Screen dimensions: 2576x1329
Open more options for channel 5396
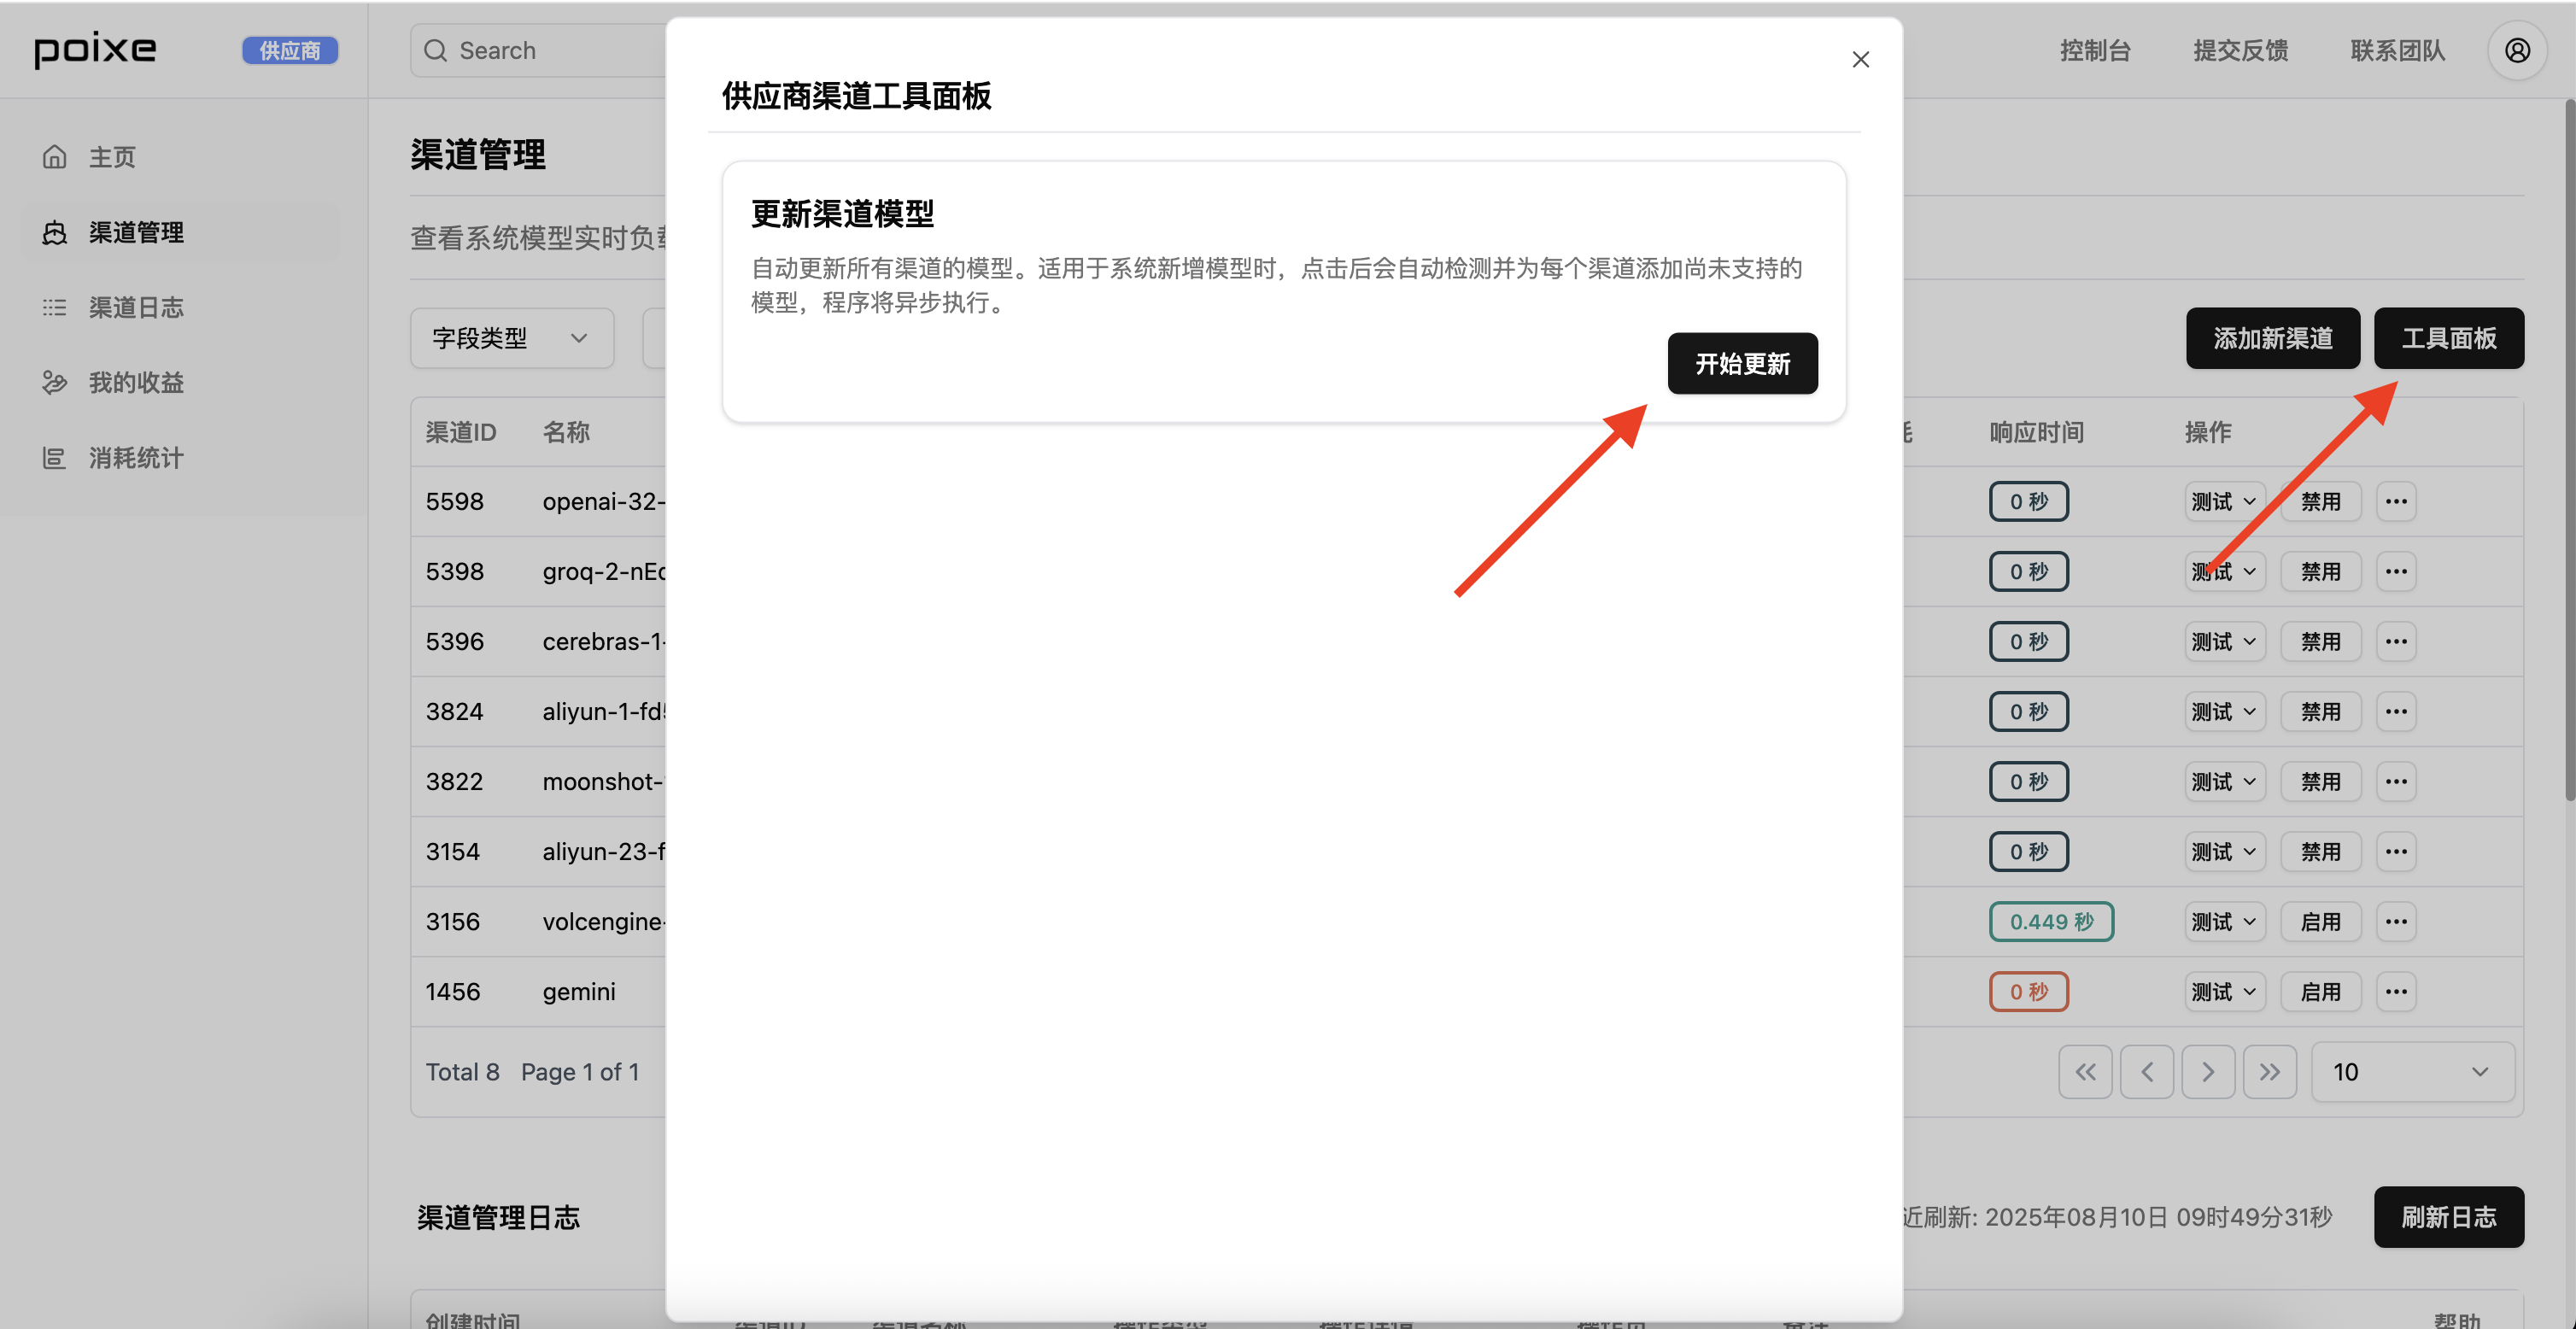point(2396,641)
